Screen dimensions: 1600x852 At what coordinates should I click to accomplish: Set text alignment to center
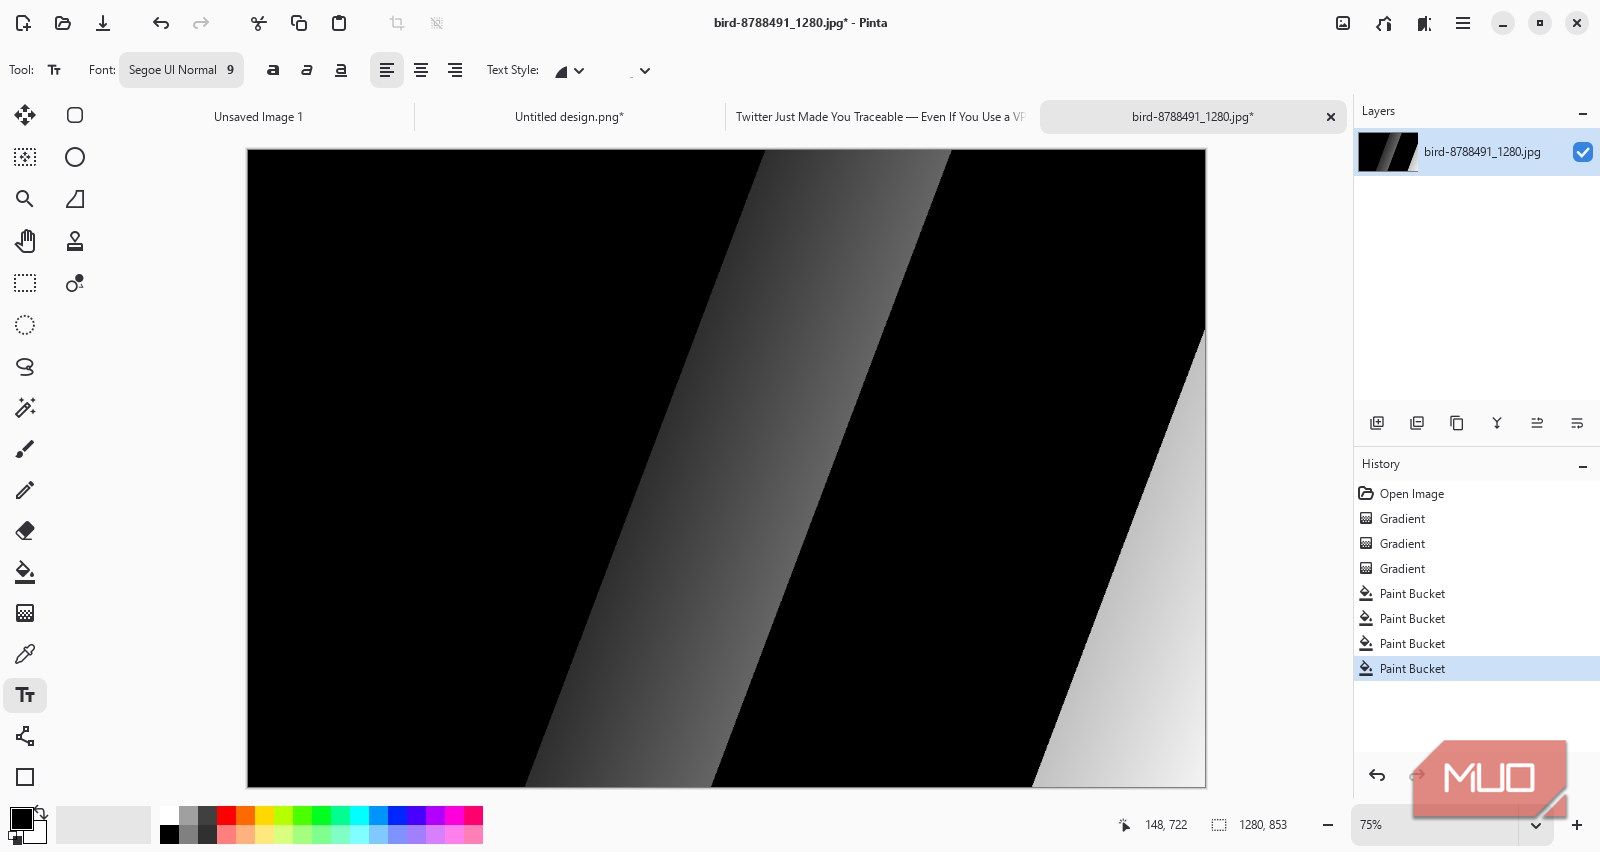[x=421, y=70]
